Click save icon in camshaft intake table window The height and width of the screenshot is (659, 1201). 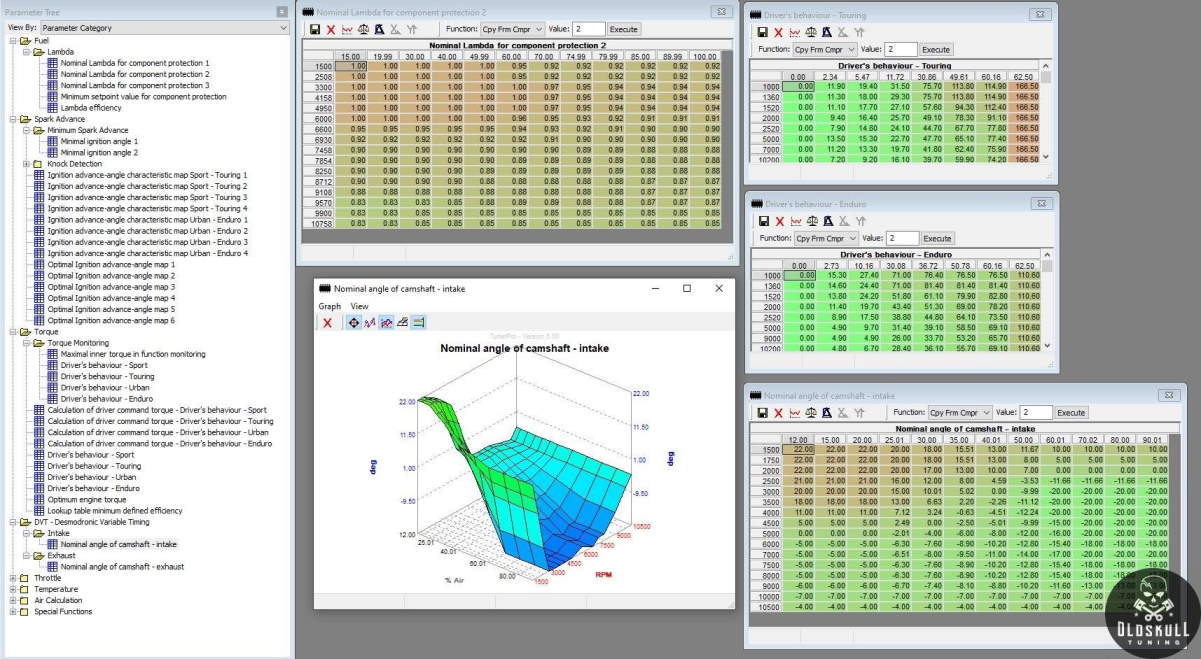(763, 412)
